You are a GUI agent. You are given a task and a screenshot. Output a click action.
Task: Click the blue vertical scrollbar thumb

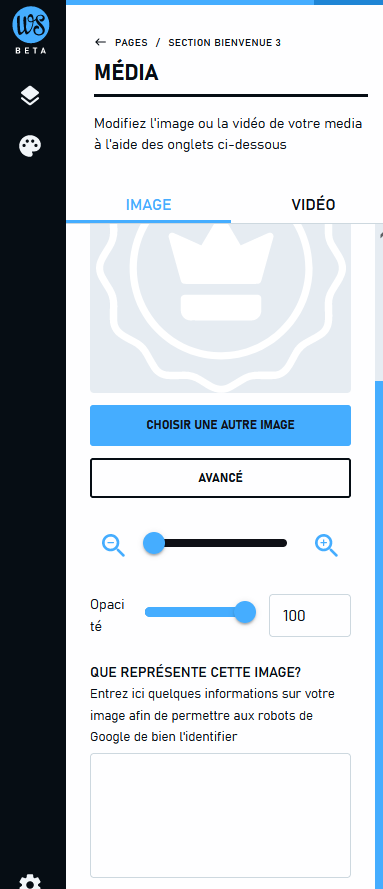pyautogui.click(x=379, y=635)
